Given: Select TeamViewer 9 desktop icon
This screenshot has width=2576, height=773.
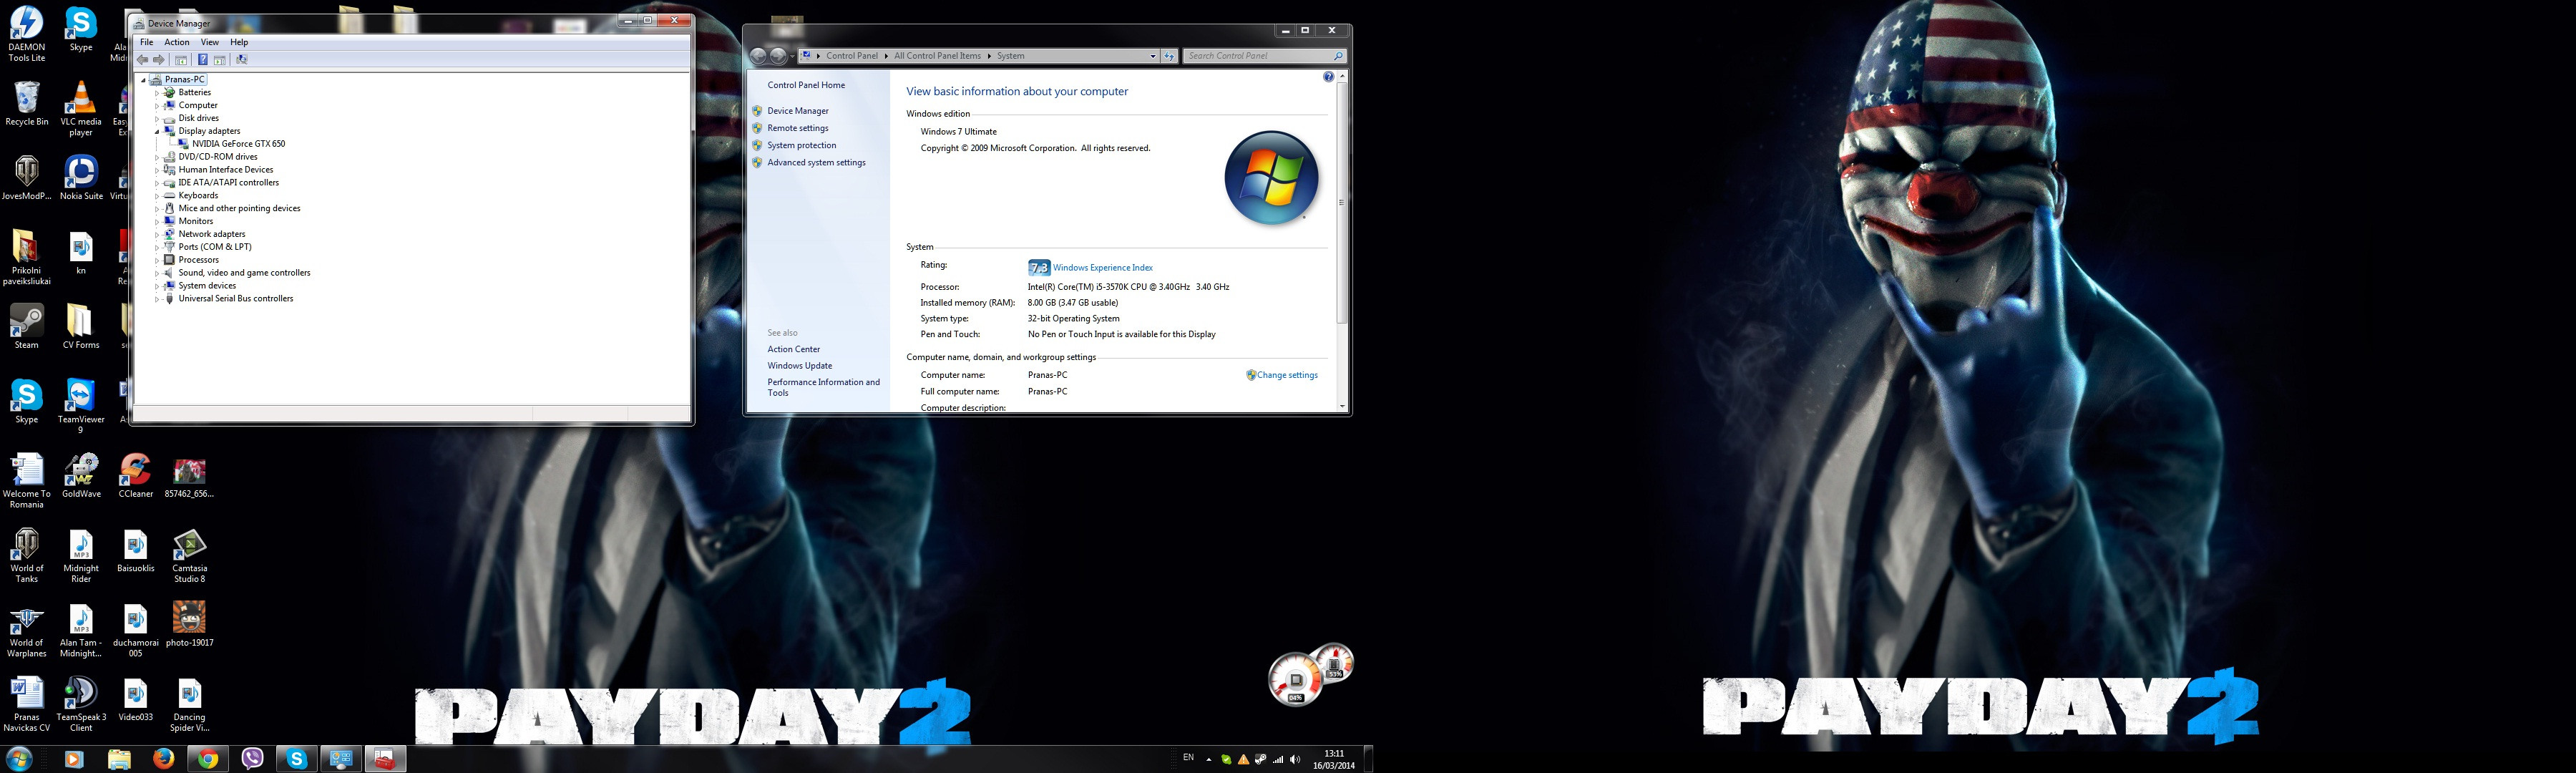Looking at the screenshot, I should [x=81, y=406].
